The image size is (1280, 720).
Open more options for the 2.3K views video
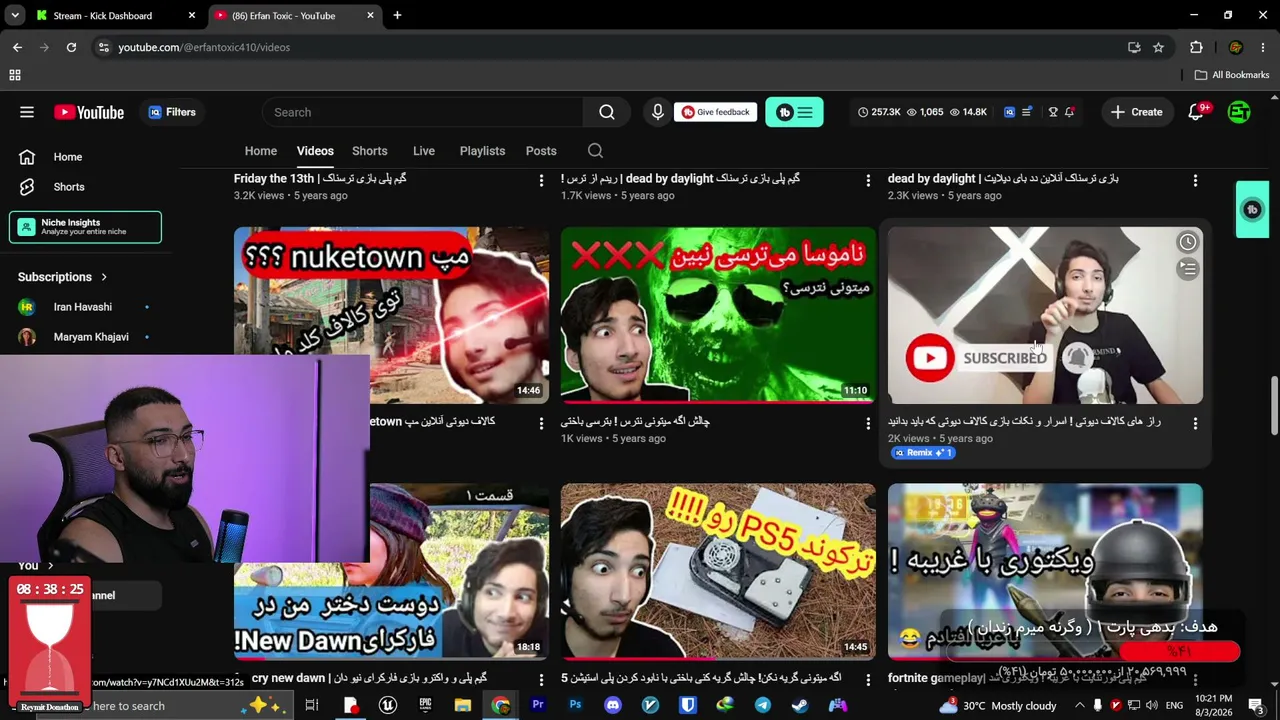pos(1195,180)
